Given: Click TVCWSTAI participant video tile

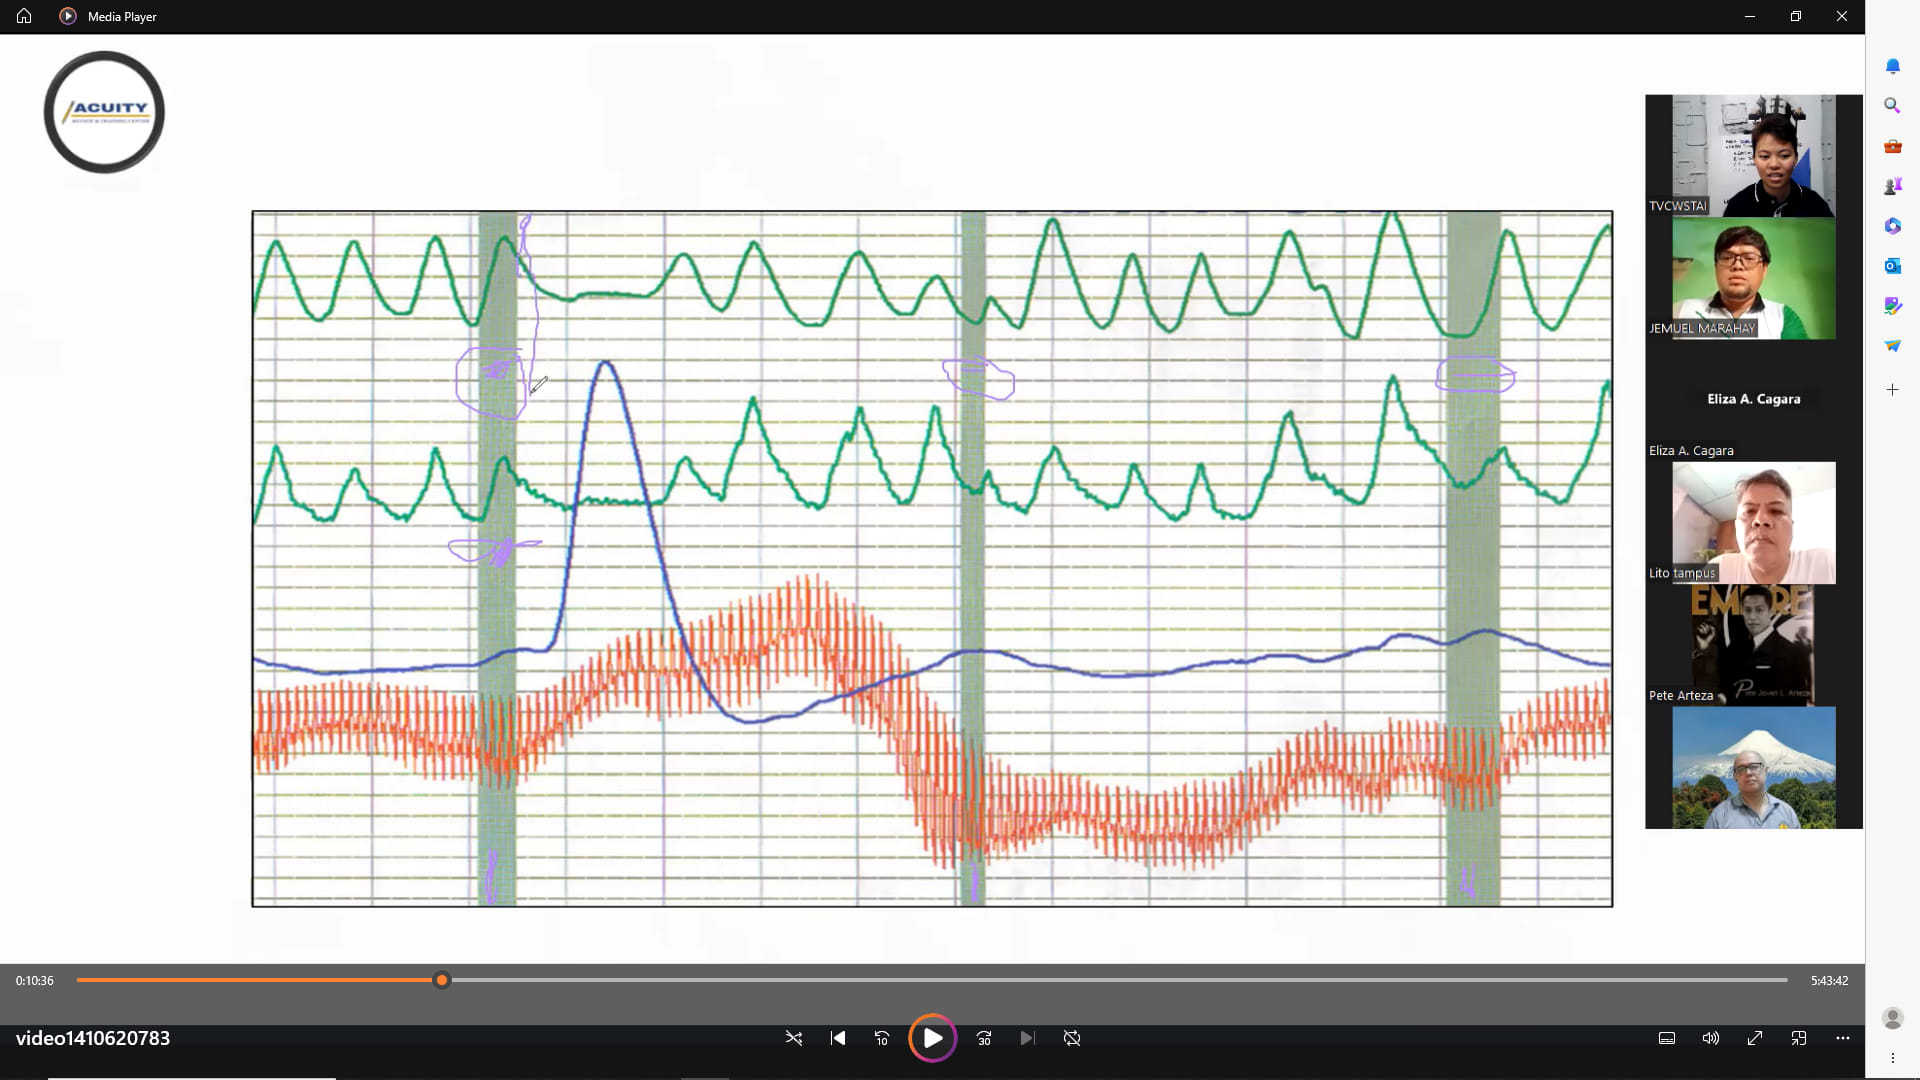Looking at the screenshot, I should (x=1753, y=156).
